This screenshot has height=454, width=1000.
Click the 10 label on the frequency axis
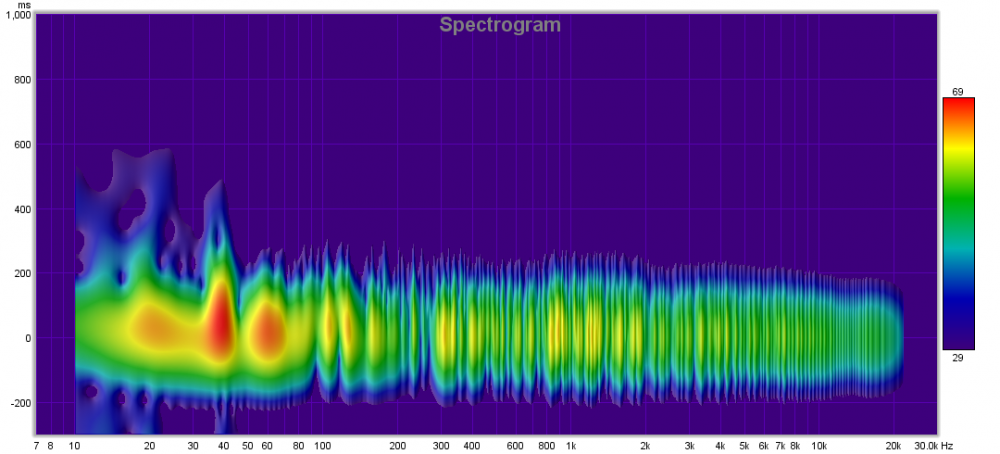tap(75, 446)
